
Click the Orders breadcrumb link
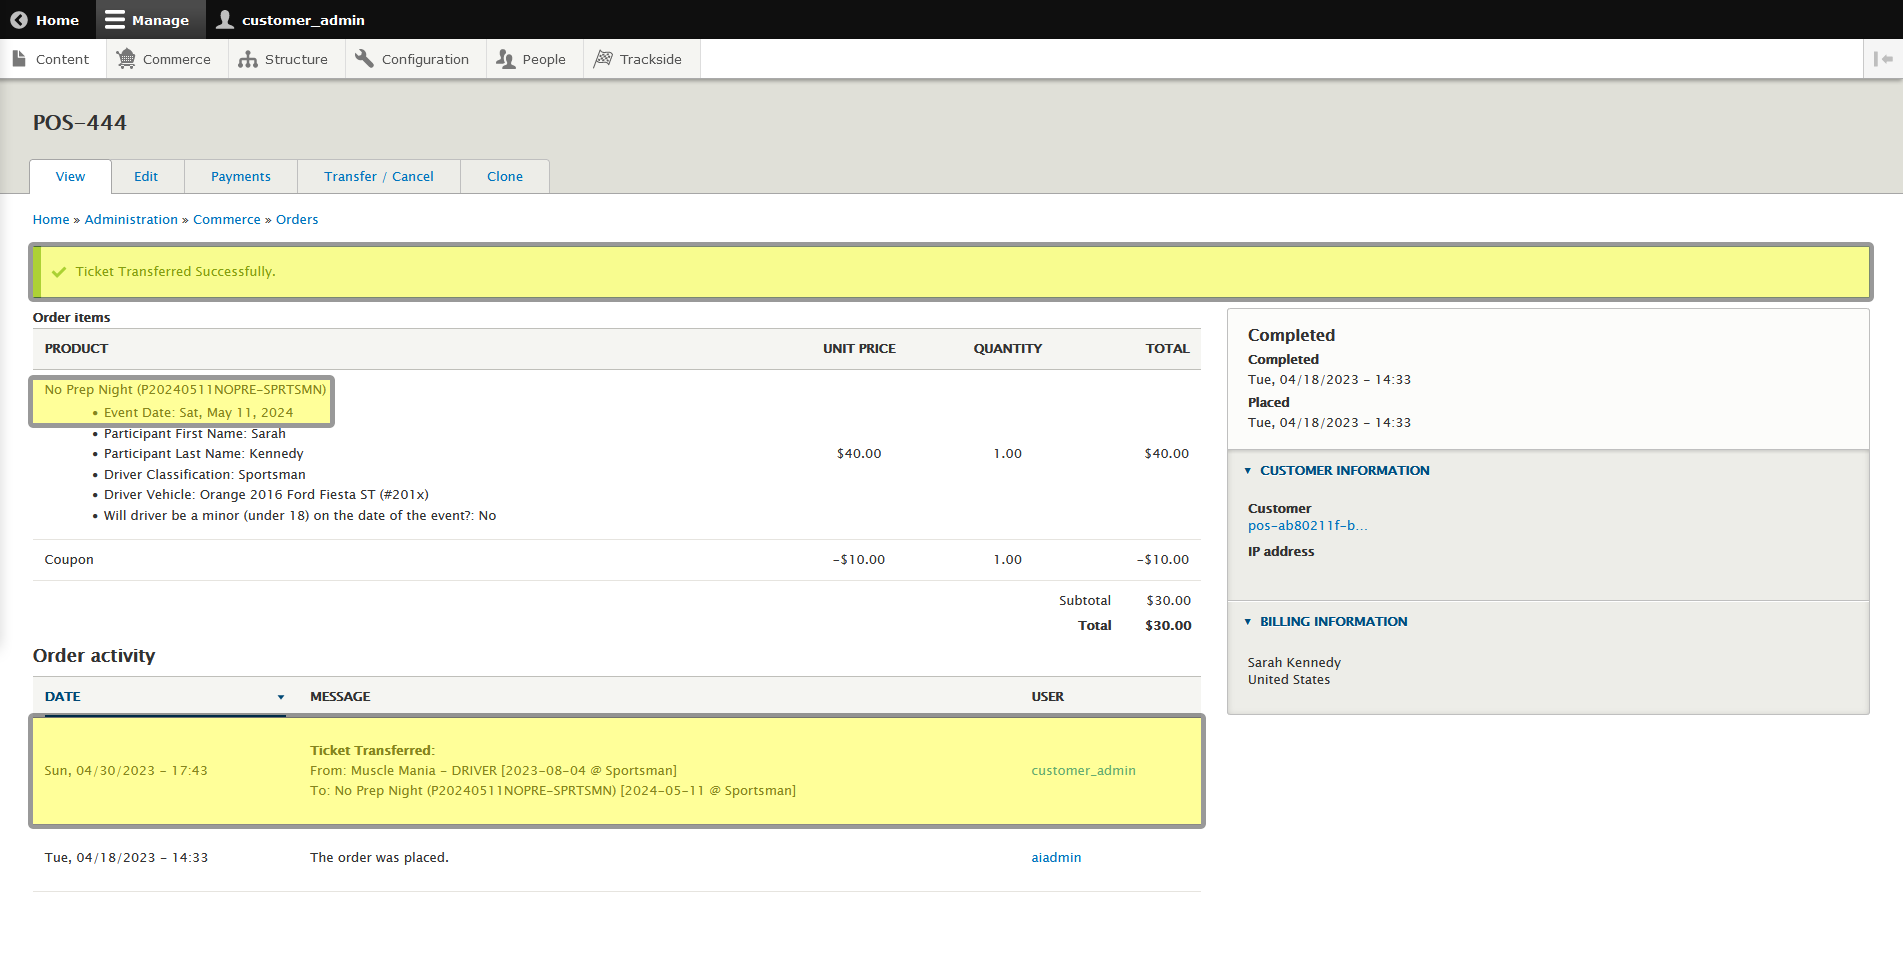pyautogui.click(x=297, y=219)
